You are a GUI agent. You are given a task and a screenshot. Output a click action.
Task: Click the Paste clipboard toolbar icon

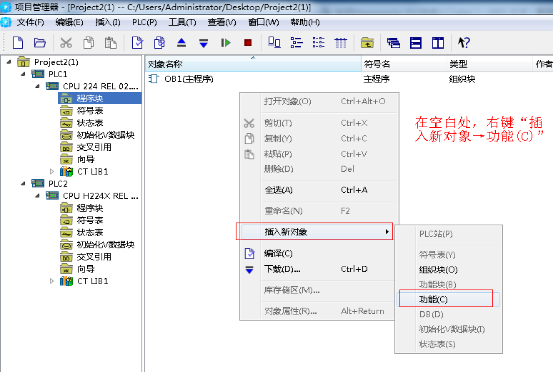111,43
